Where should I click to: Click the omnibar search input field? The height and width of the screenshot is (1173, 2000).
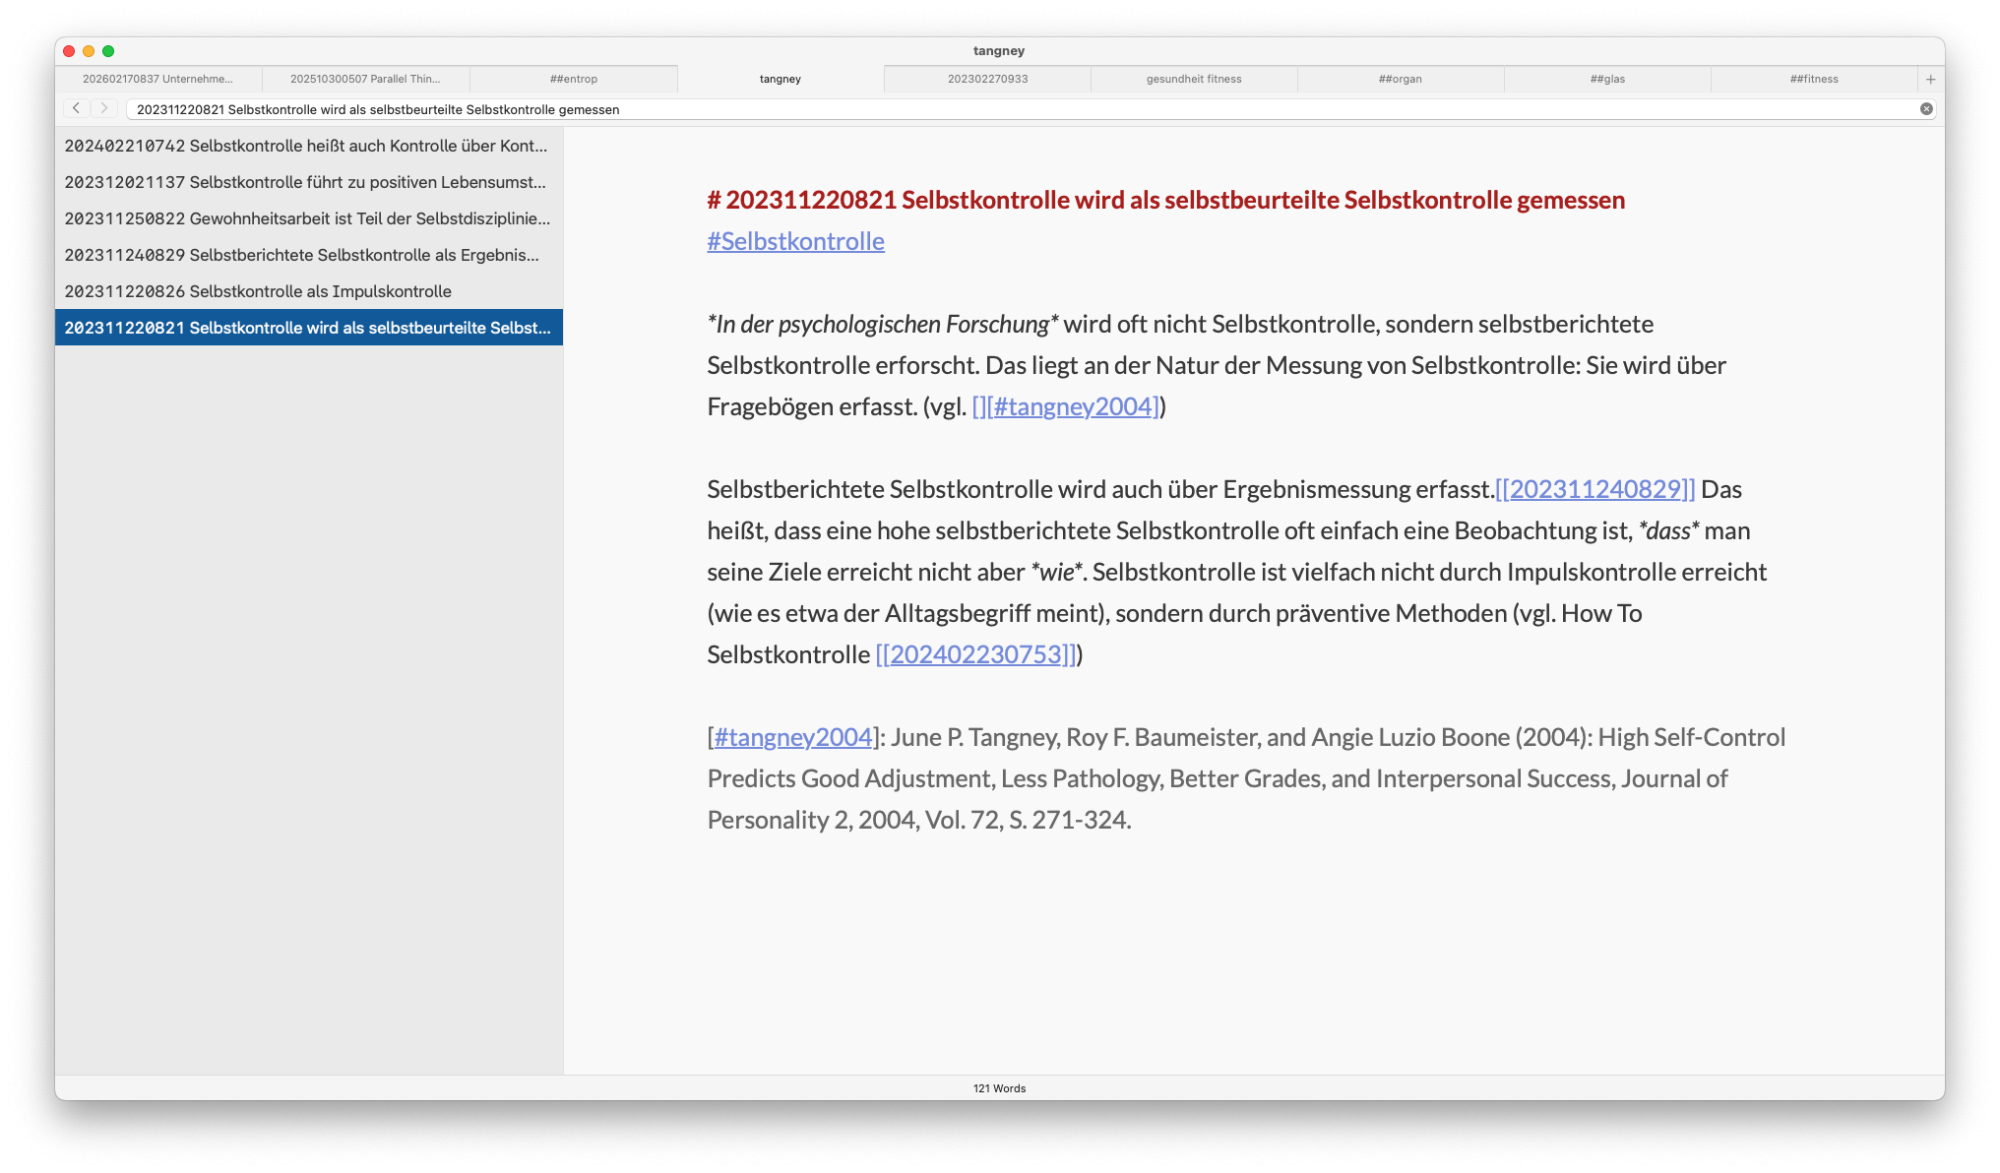1000,109
